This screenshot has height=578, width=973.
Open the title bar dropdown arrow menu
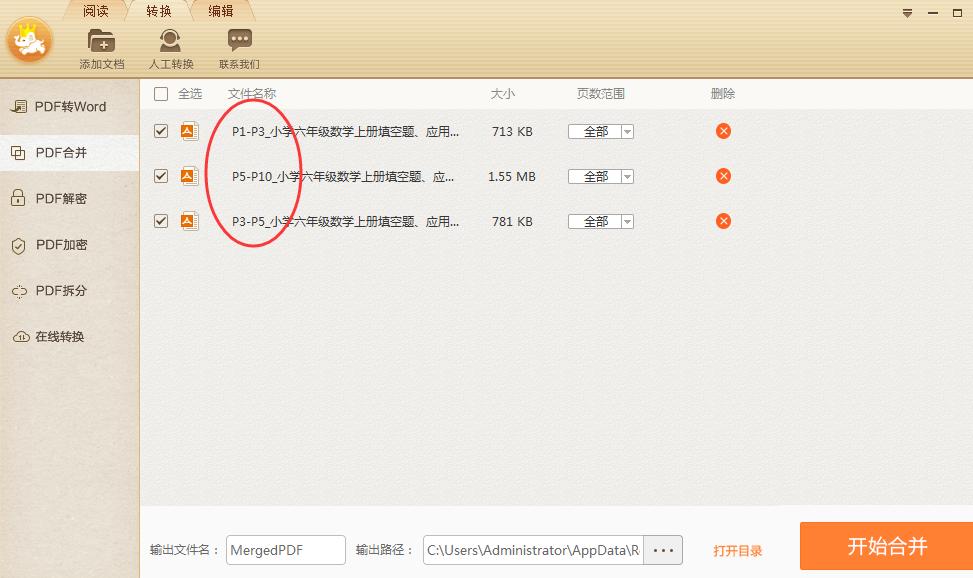tap(908, 13)
